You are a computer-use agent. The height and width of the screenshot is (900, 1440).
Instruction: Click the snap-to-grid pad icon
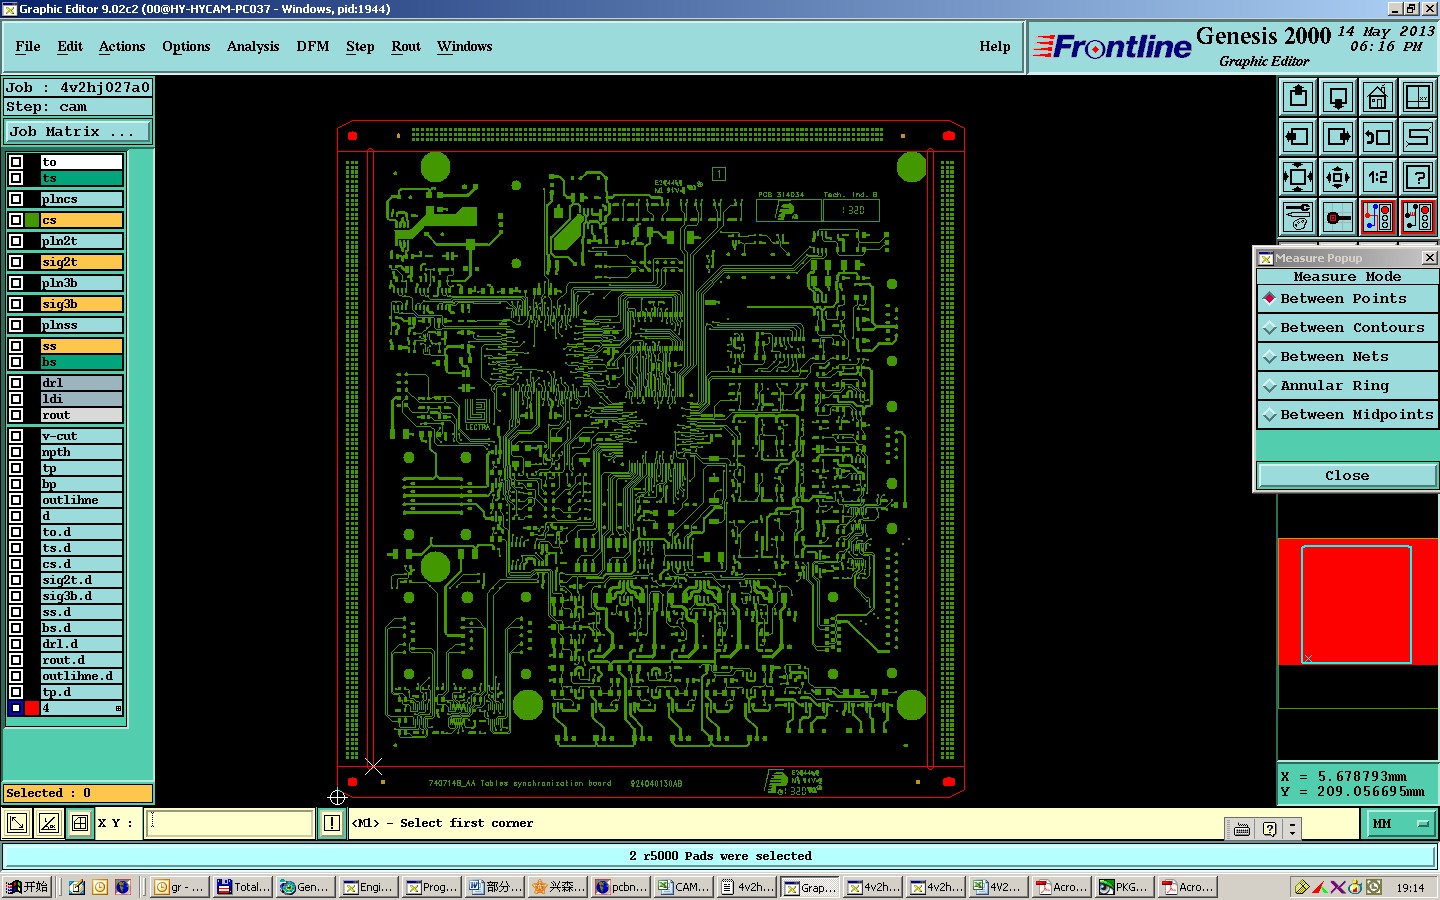[x=1338, y=217]
